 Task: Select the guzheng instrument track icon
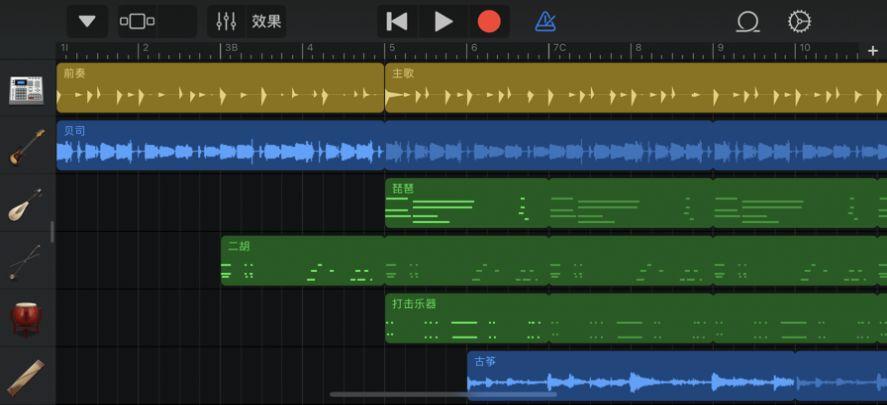point(27,376)
